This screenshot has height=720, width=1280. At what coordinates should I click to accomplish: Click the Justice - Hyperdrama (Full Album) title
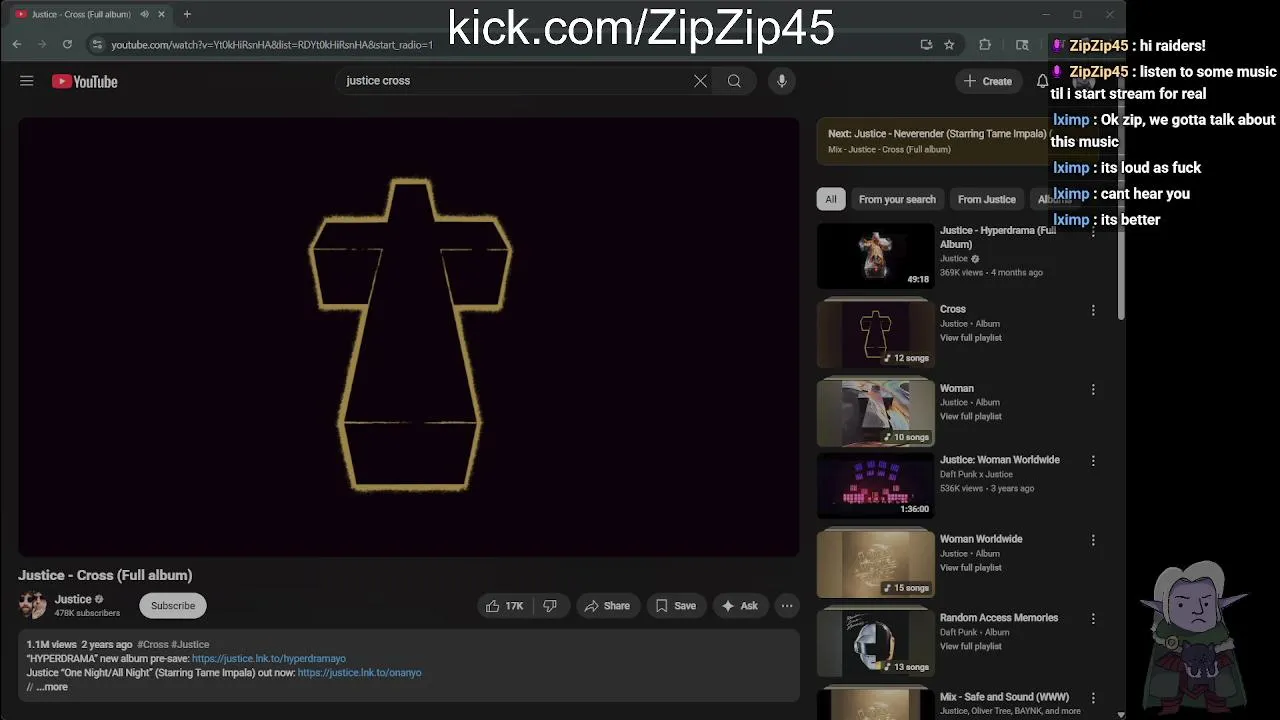(x=998, y=237)
